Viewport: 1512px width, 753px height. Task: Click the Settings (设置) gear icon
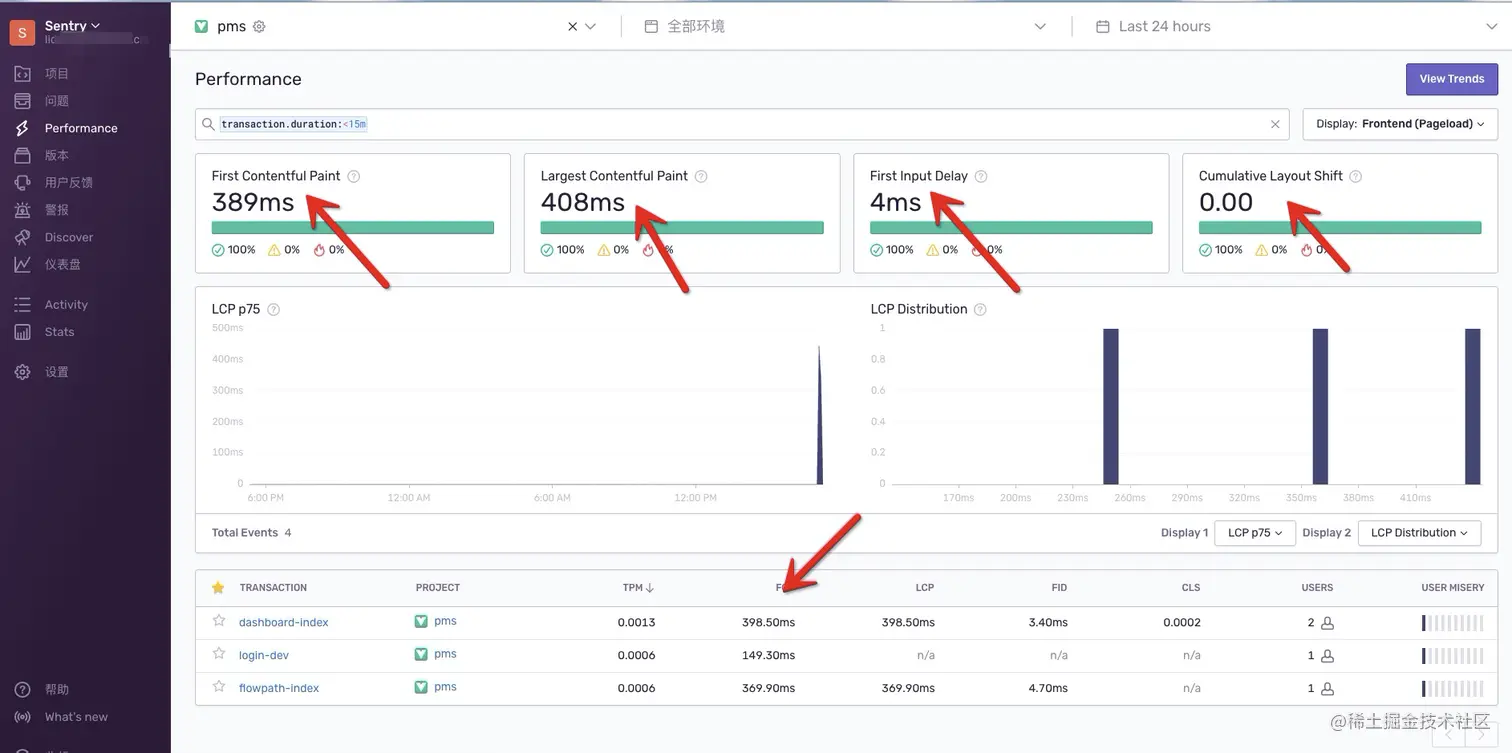(22, 372)
